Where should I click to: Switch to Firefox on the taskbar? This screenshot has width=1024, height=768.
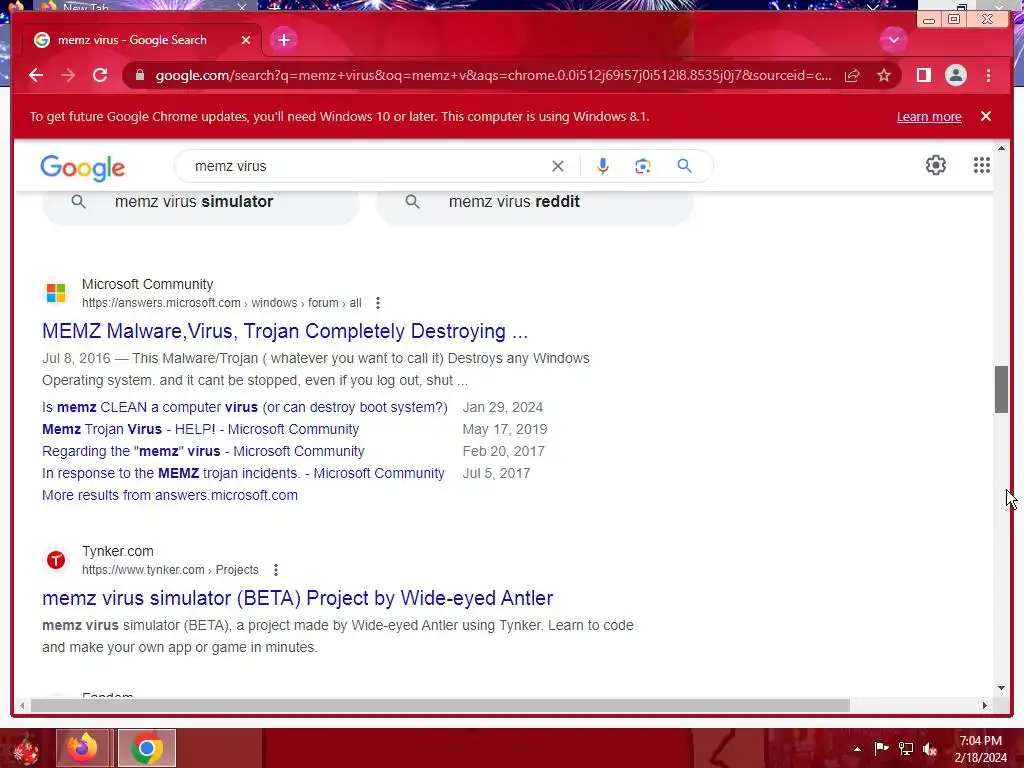(x=82, y=748)
